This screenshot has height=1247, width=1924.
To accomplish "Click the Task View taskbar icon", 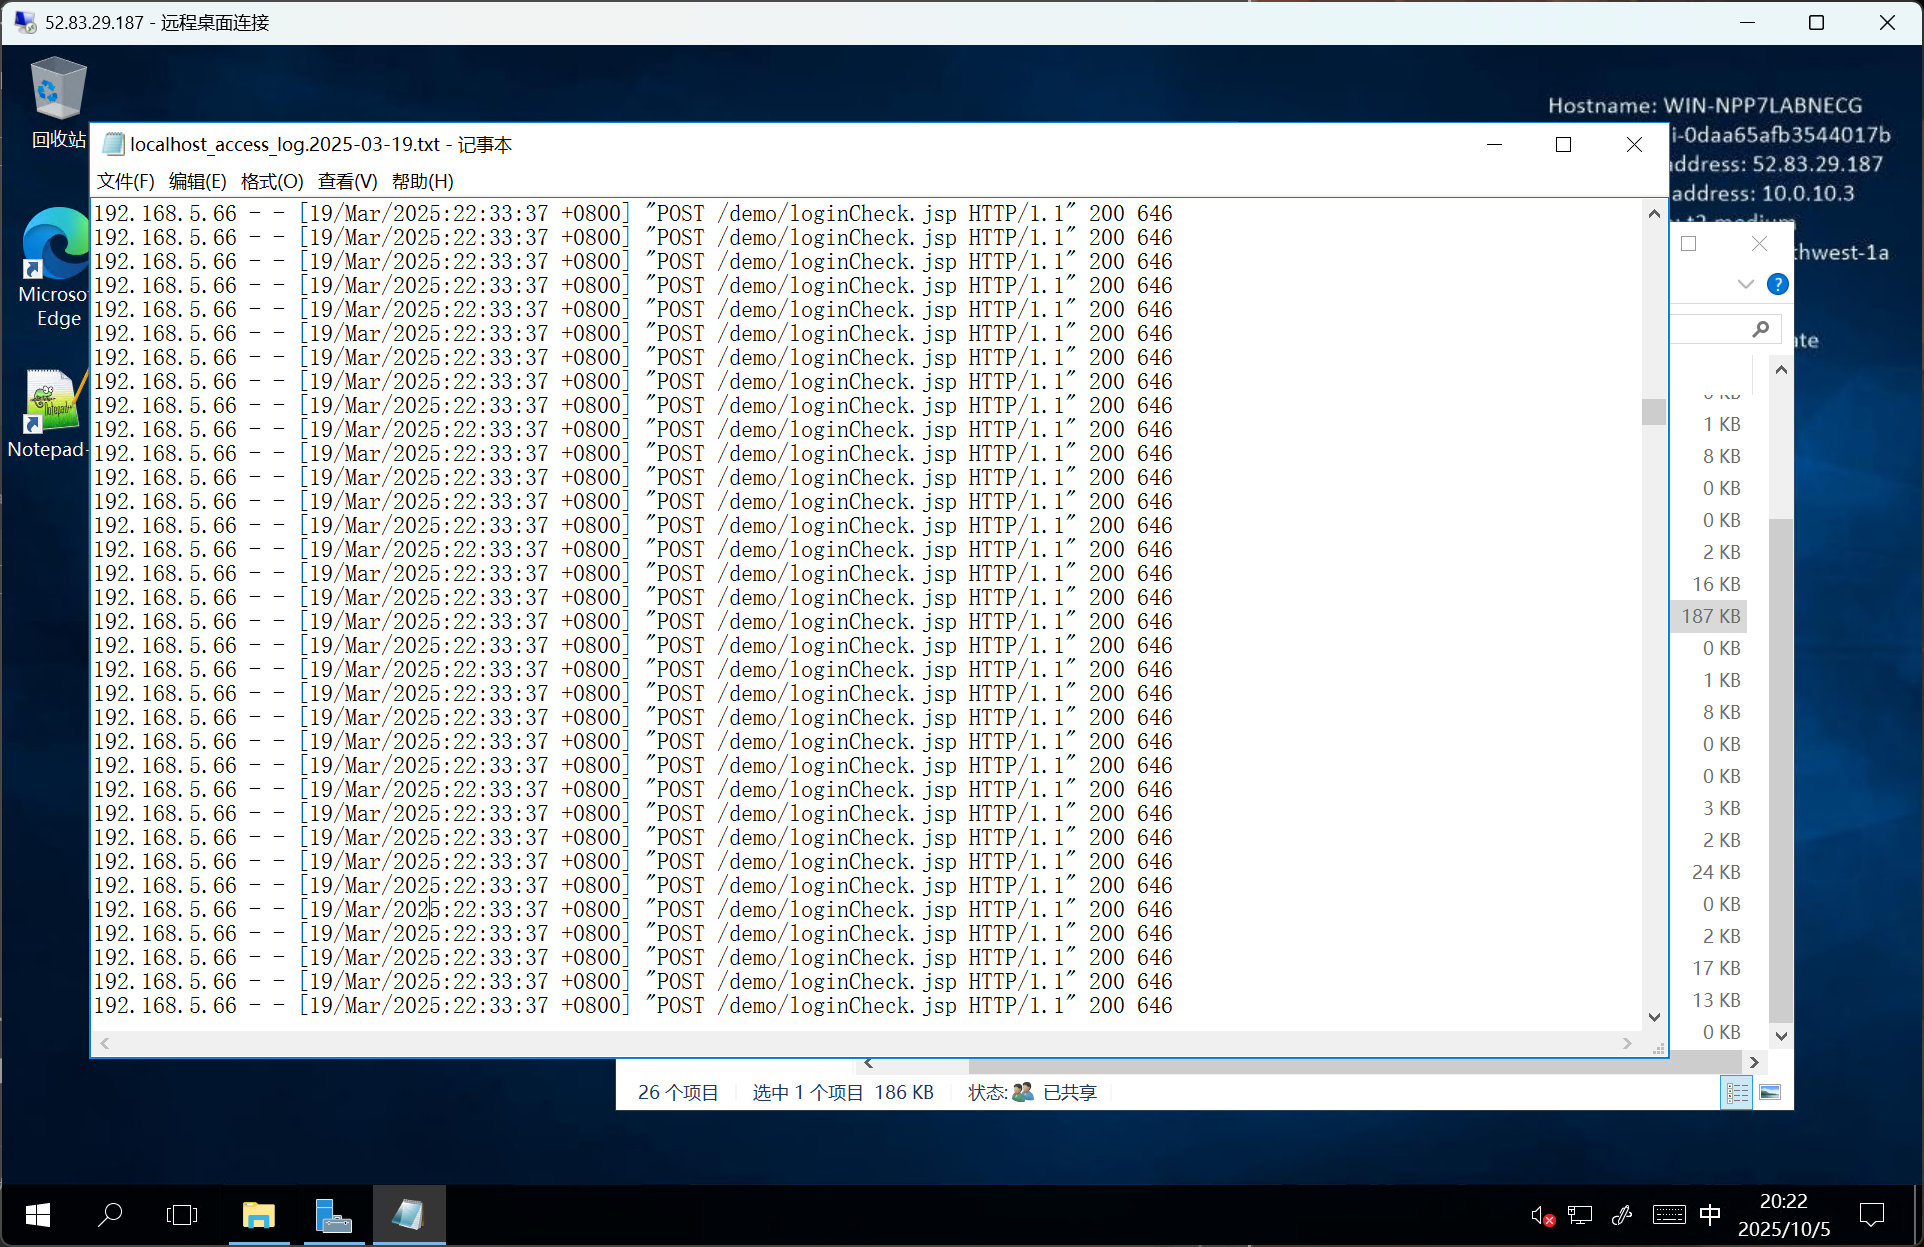I will click(182, 1215).
